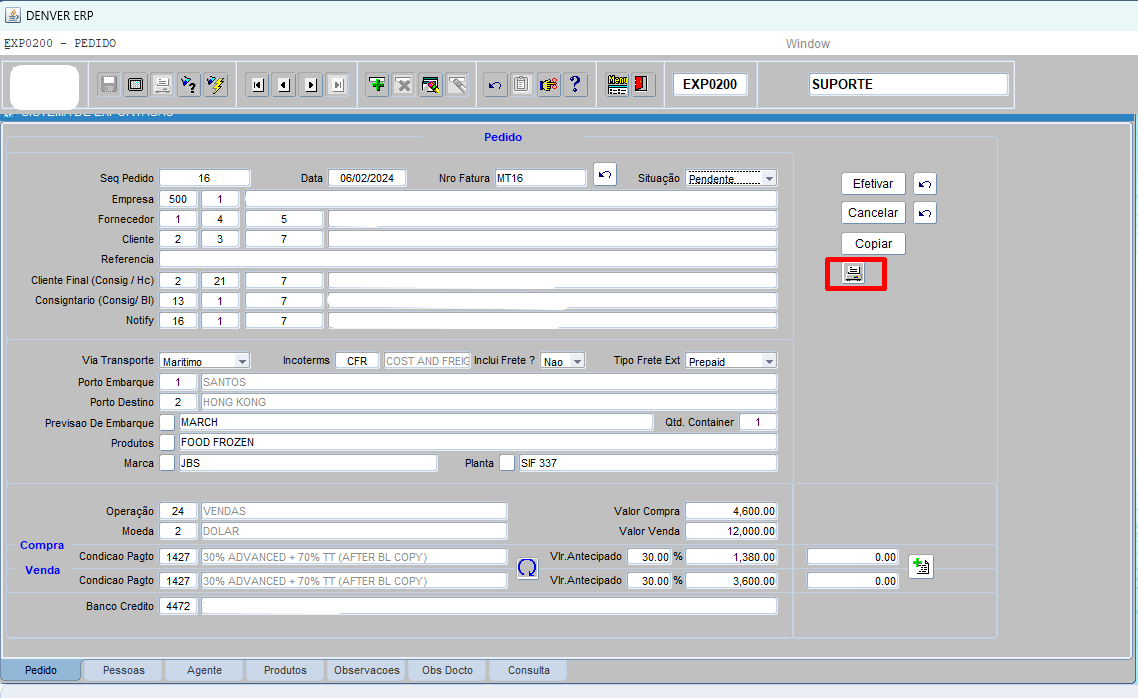This screenshot has height=698, width=1138.
Task: Click the Save diskette icon in toolbar
Action: pos(109,85)
